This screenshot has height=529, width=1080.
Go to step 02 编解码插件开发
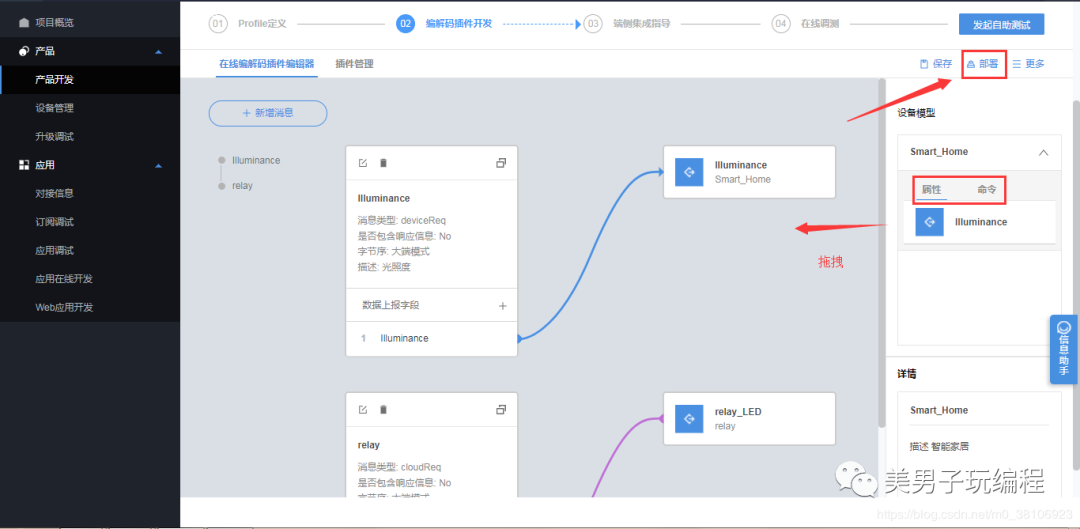click(444, 23)
